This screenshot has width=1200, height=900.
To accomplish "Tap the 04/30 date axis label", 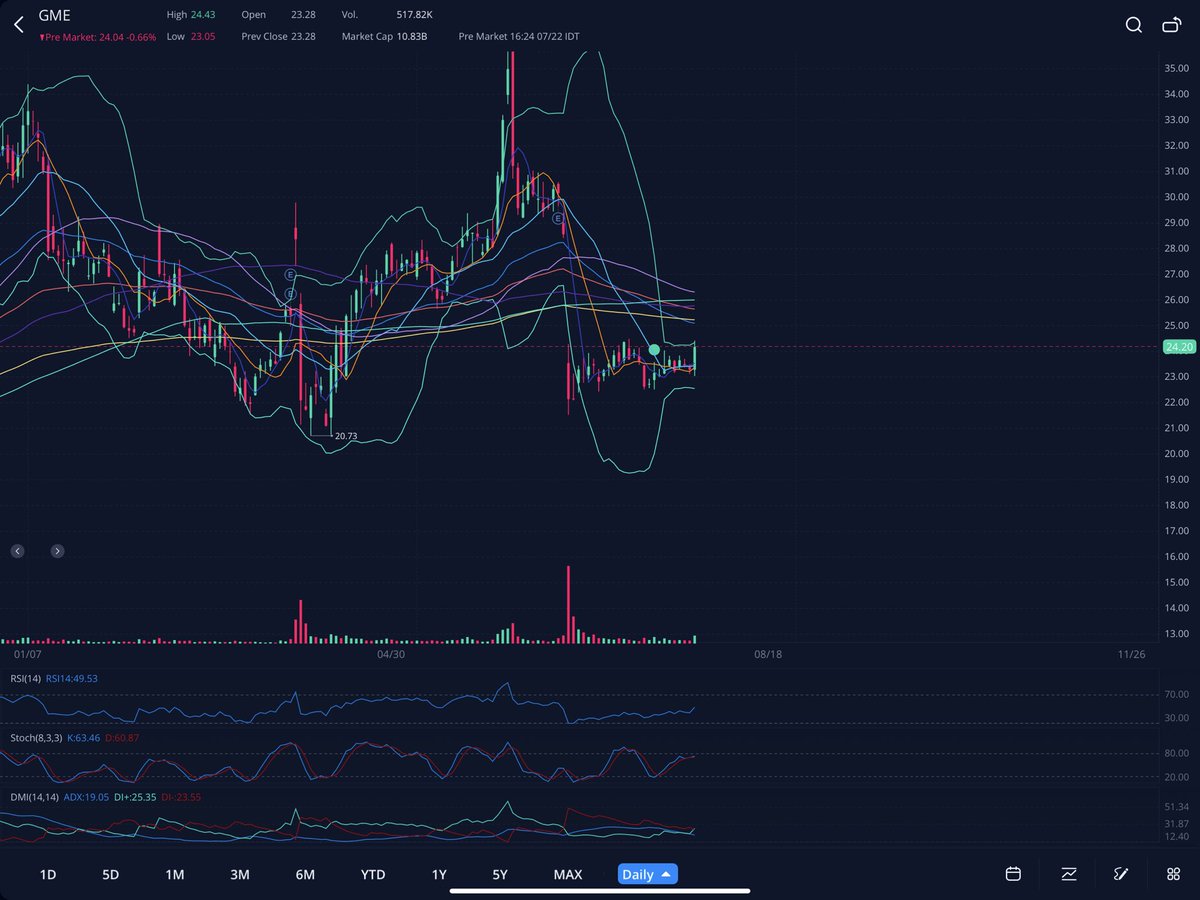I will pyautogui.click(x=390, y=654).
